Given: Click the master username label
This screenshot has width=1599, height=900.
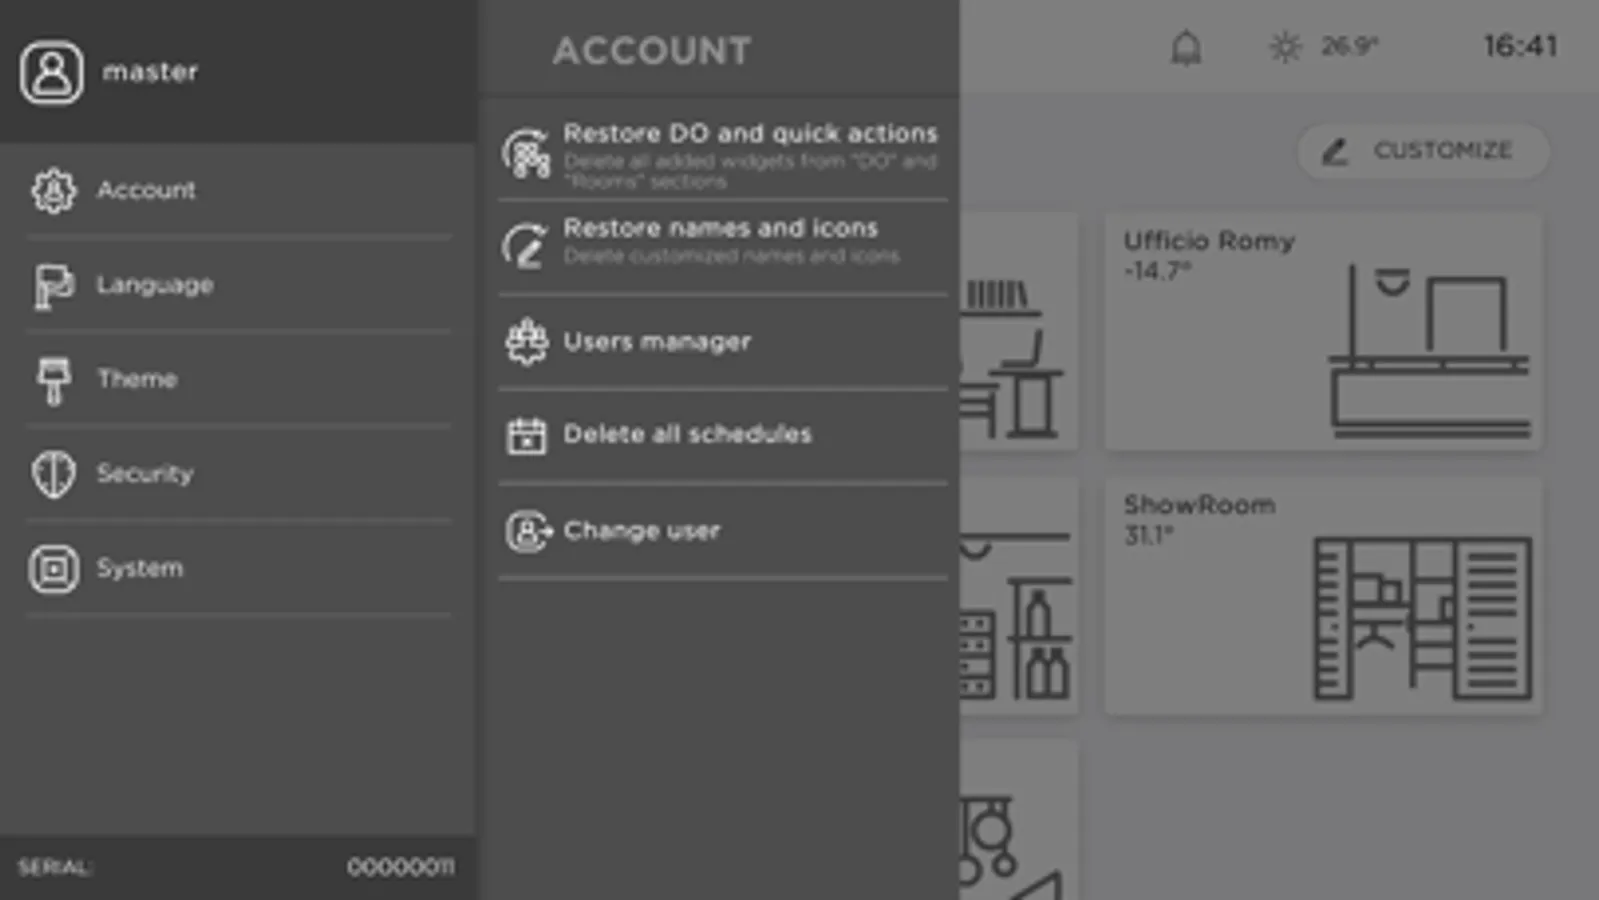Looking at the screenshot, I should point(150,72).
